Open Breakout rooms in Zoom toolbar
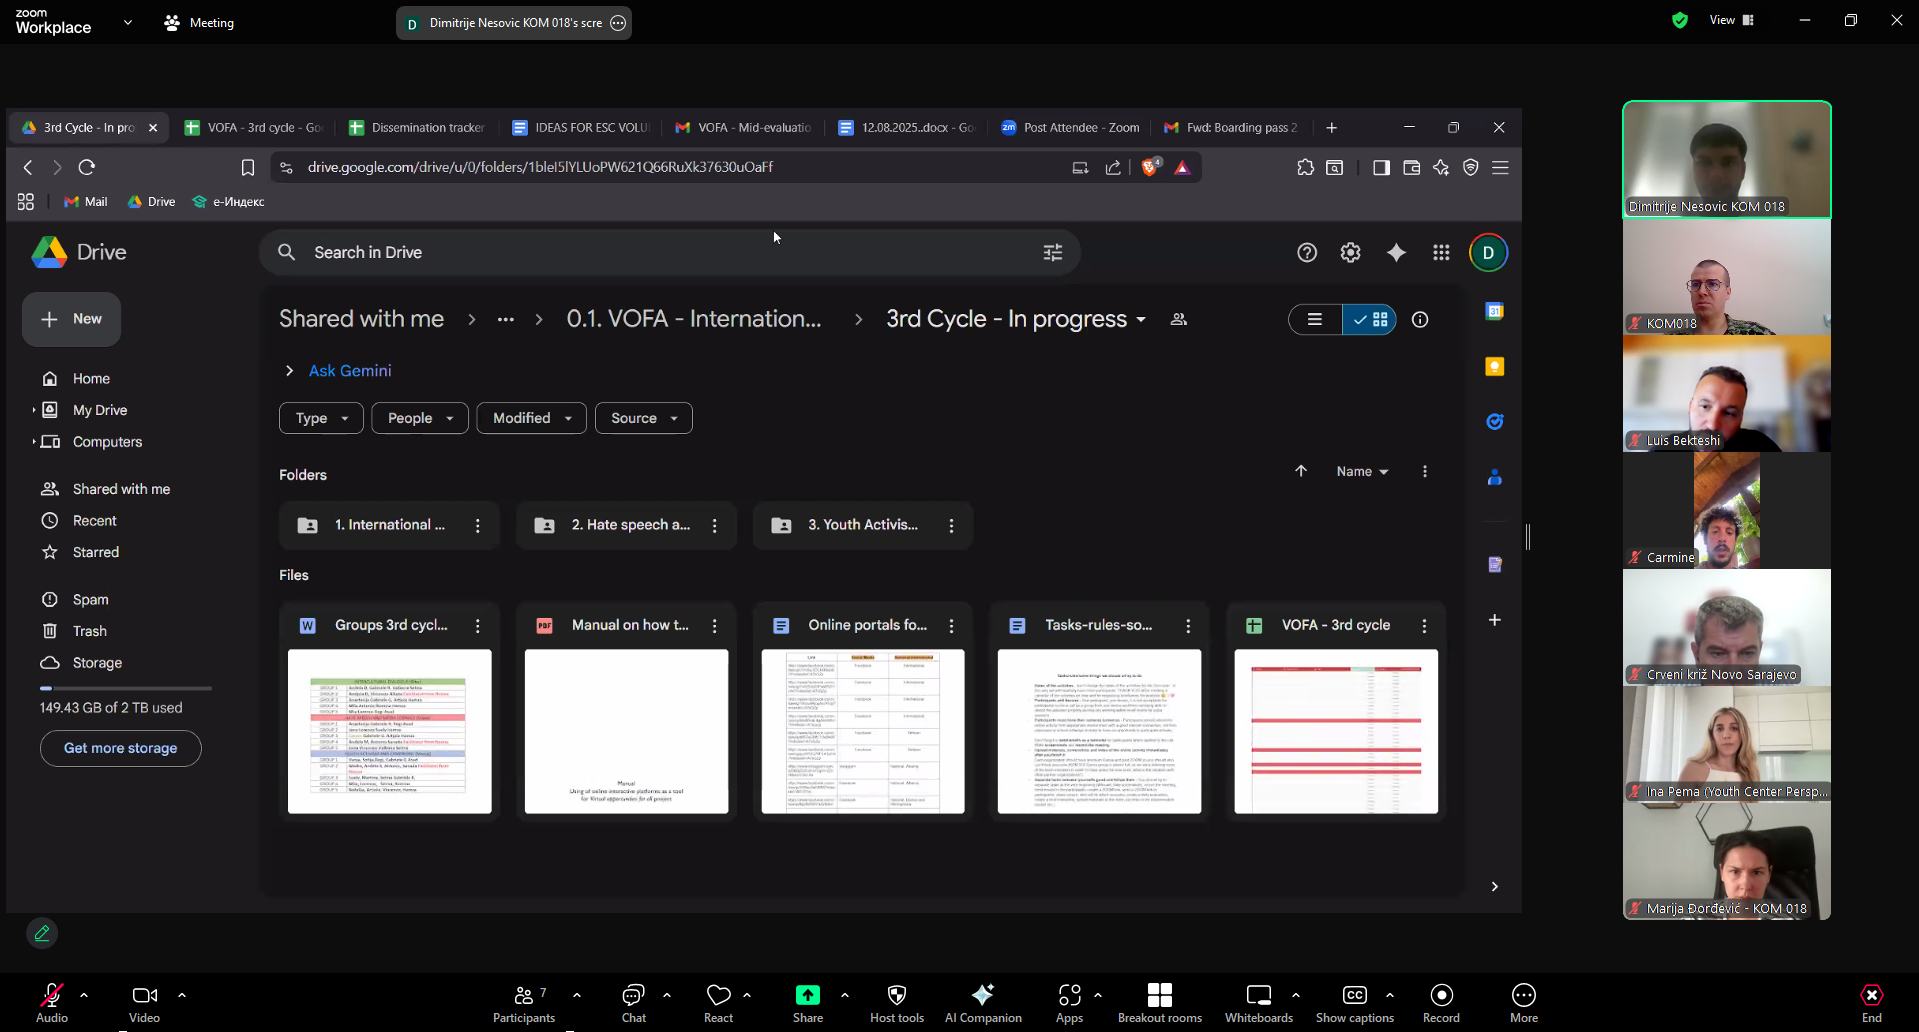The image size is (1919, 1032). pos(1159,1003)
